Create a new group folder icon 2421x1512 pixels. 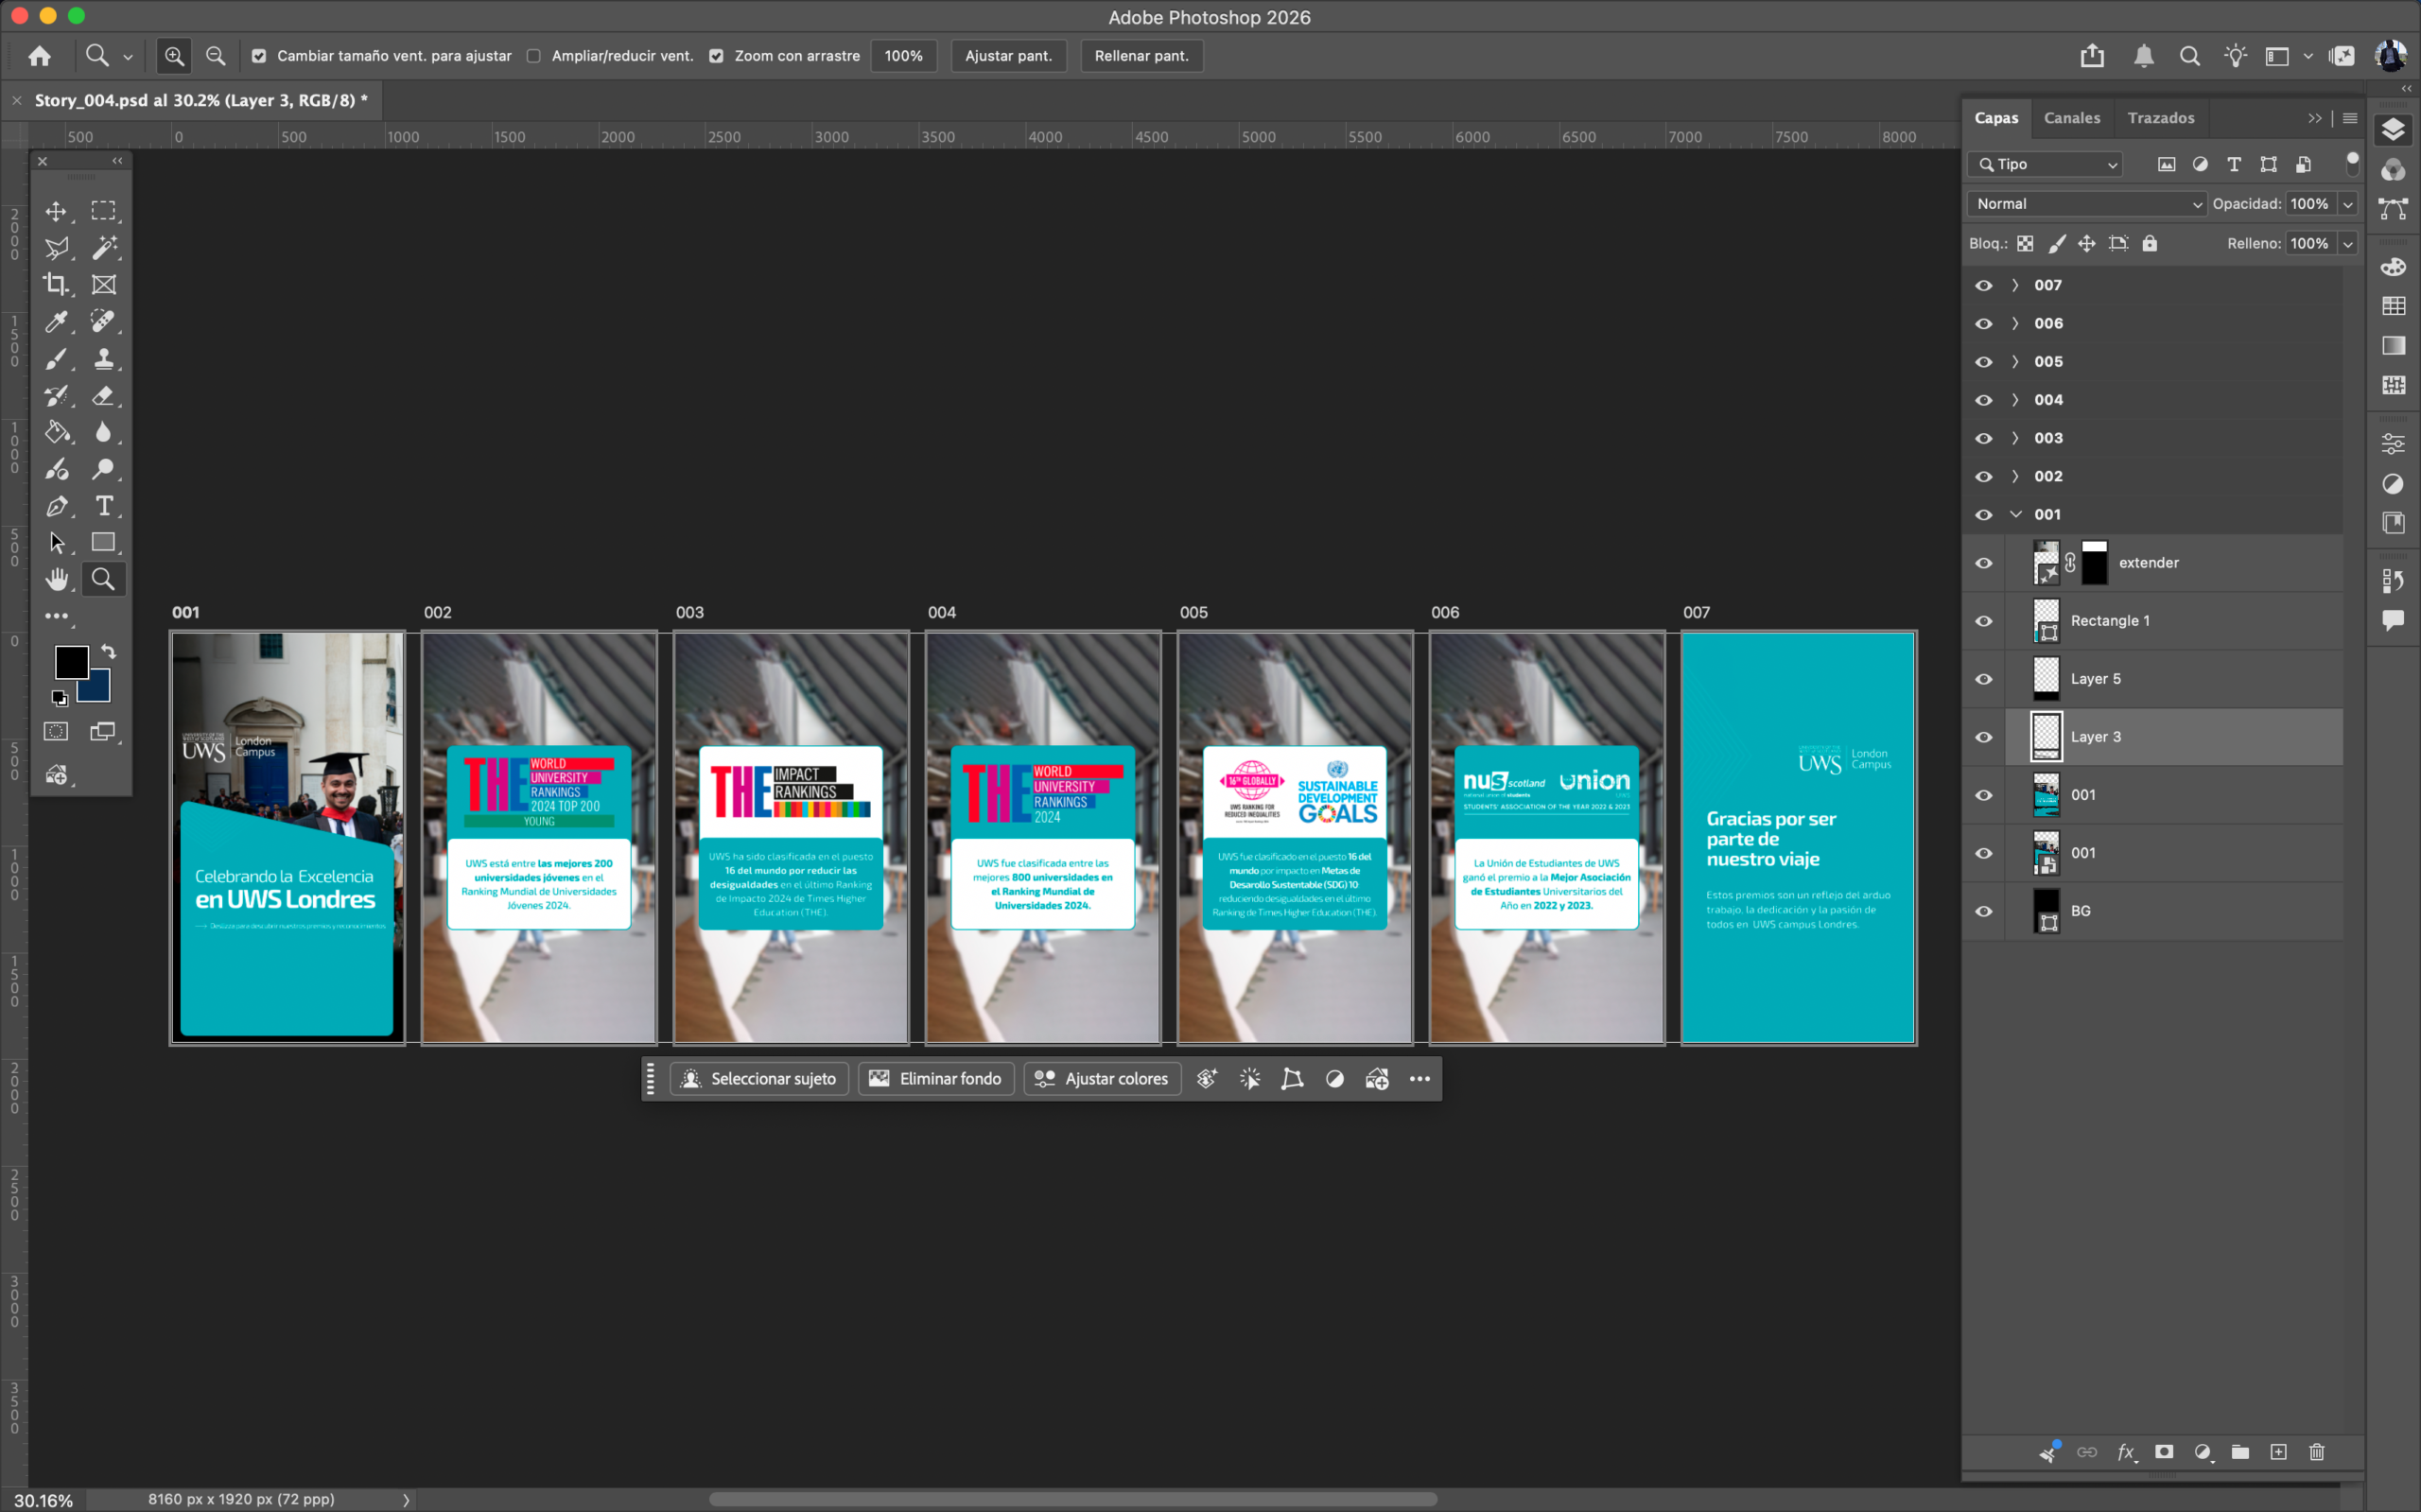coord(2240,1452)
